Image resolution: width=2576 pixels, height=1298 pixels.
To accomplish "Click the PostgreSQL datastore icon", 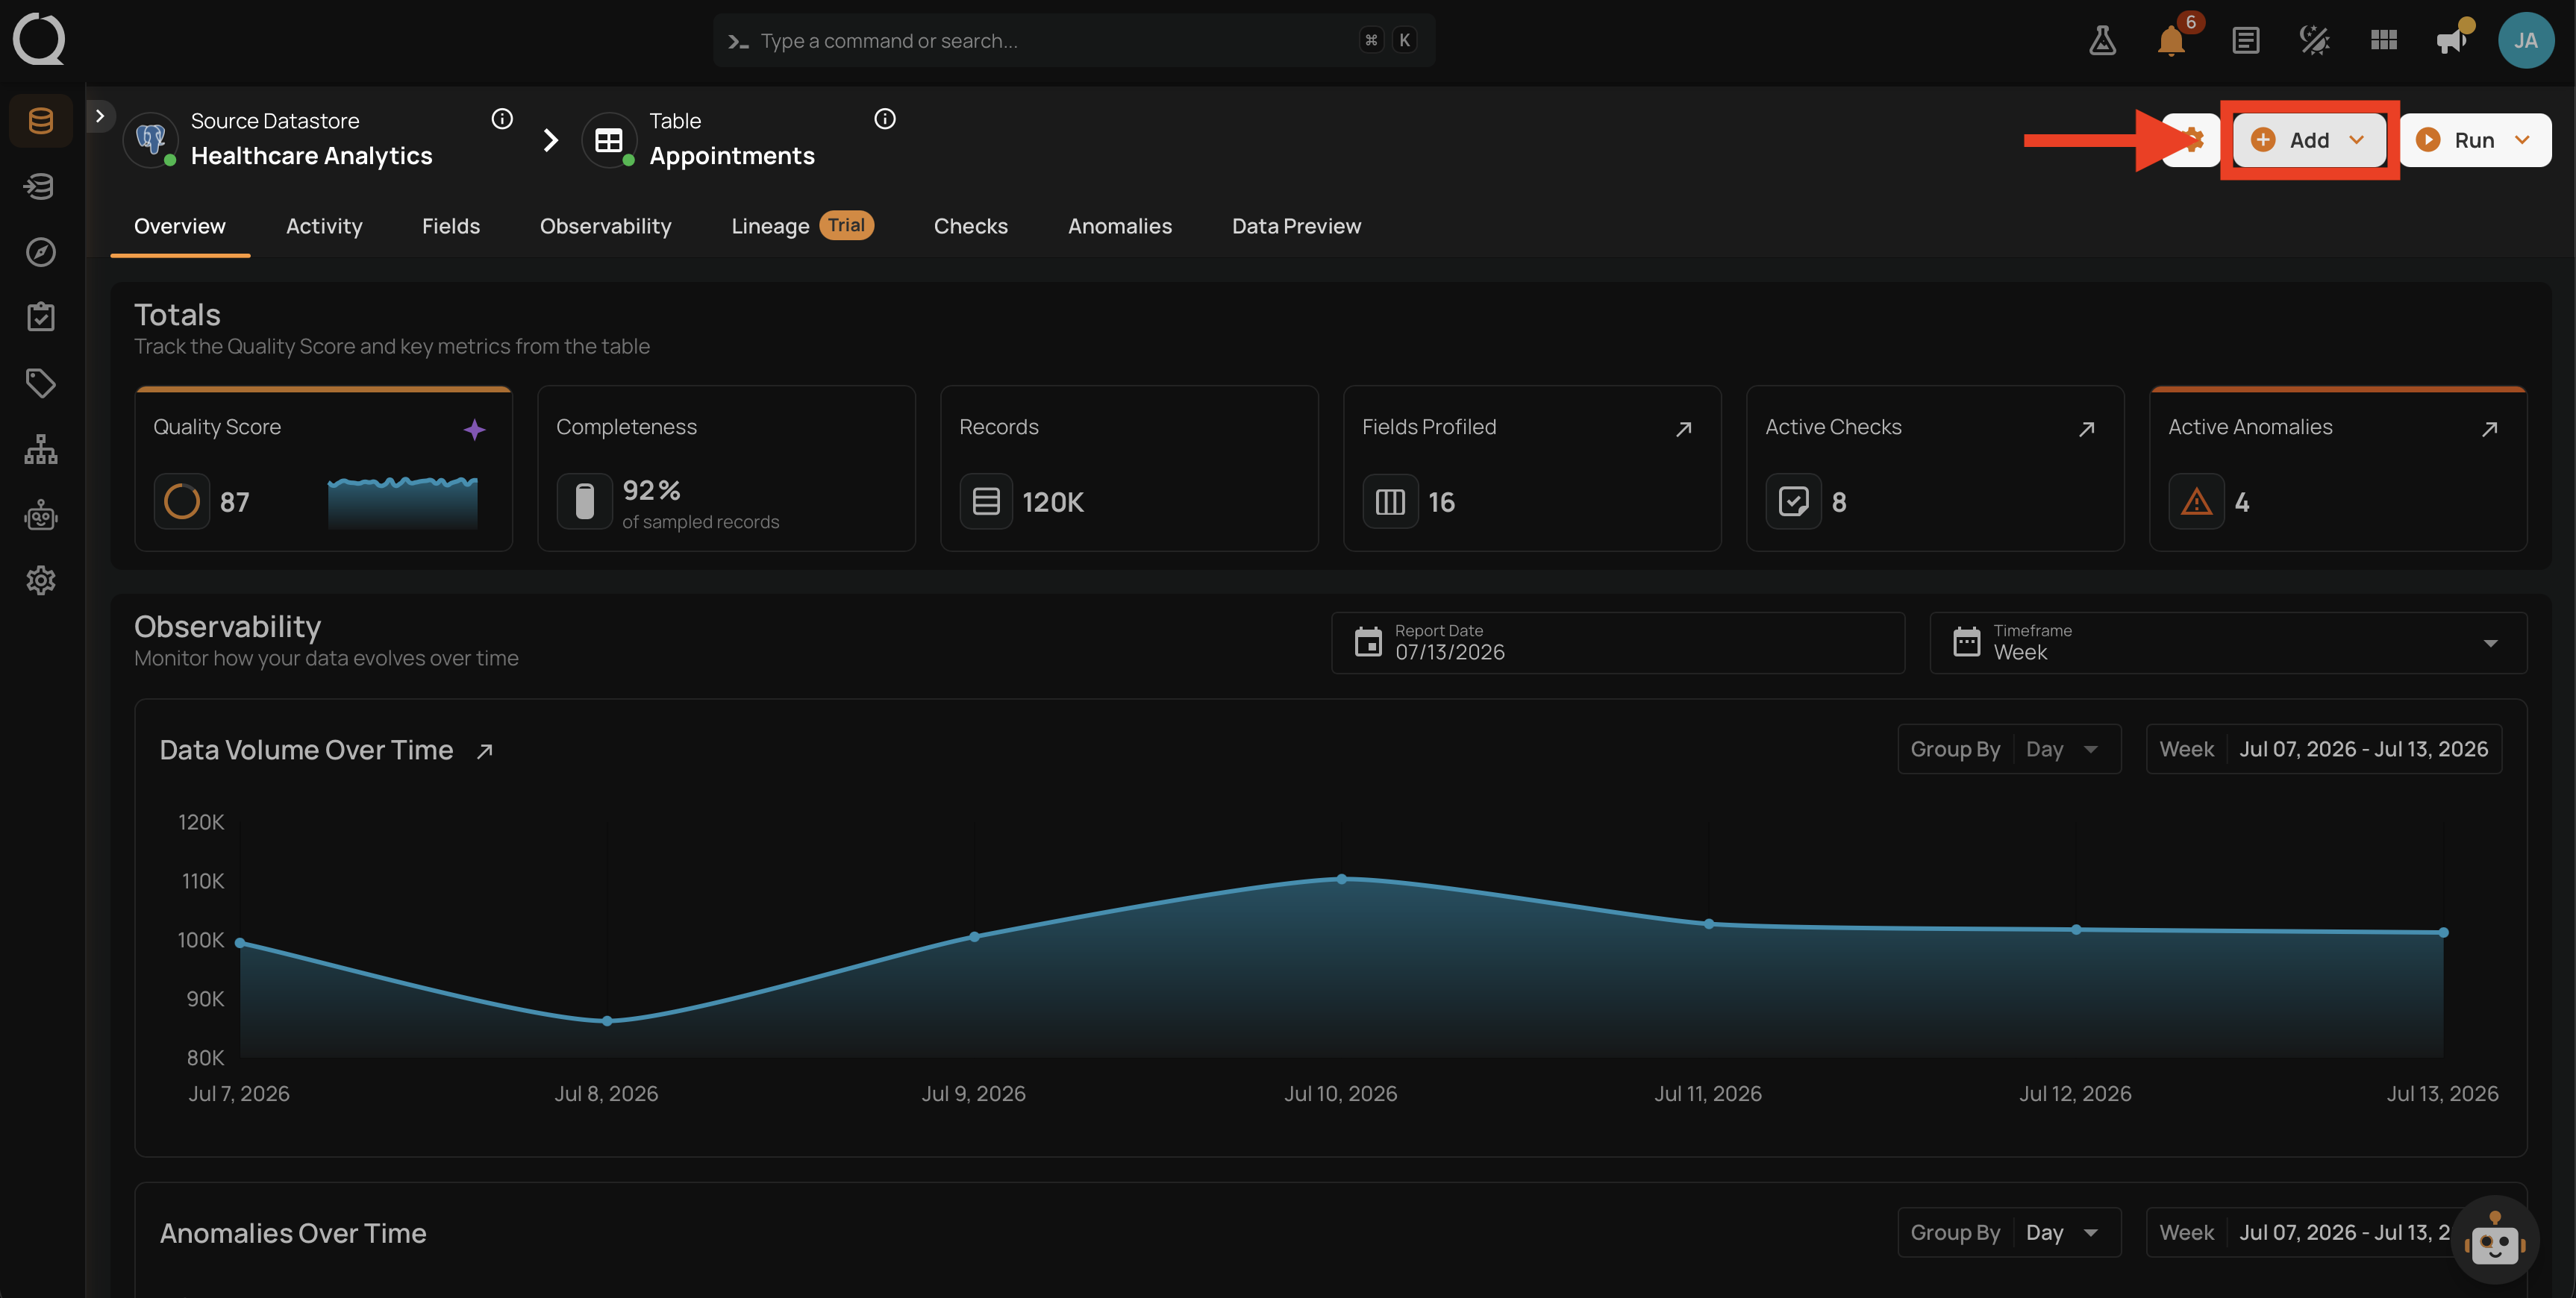I will (151, 140).
